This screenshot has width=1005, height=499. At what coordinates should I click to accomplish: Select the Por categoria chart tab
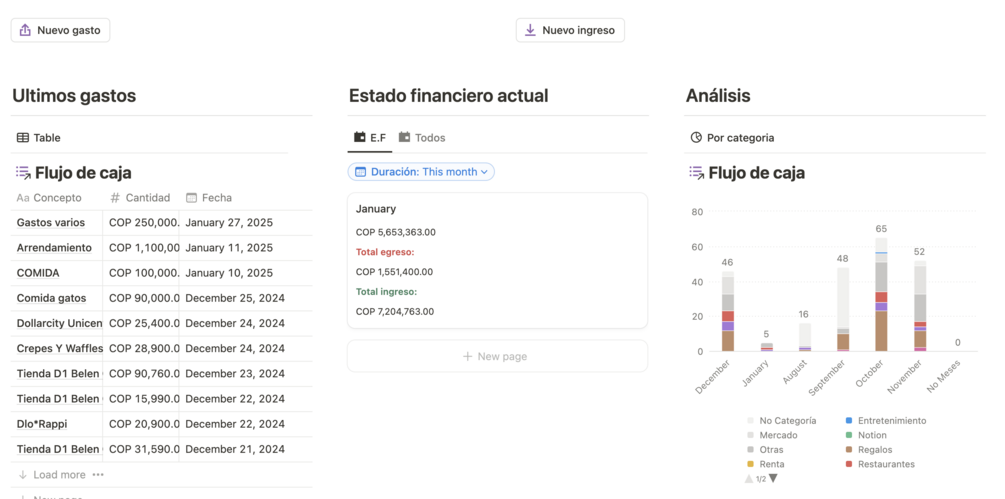click(740, 138)
